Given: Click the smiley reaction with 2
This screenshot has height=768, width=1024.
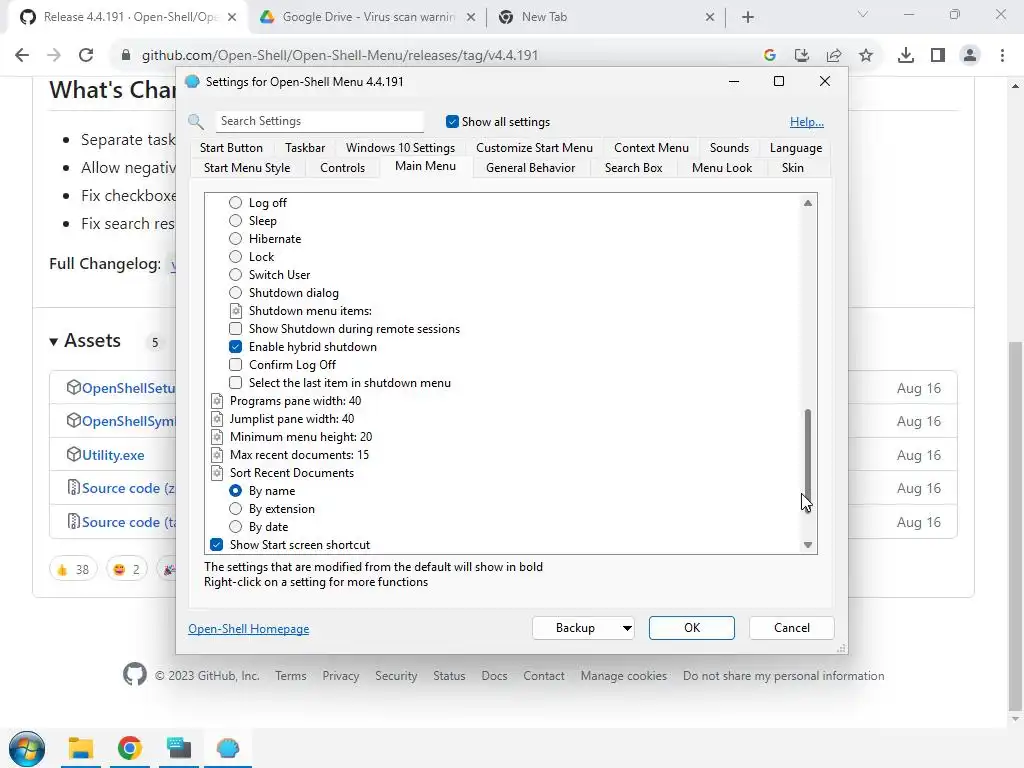Looking at the screenshot, I should click(127, 569).
